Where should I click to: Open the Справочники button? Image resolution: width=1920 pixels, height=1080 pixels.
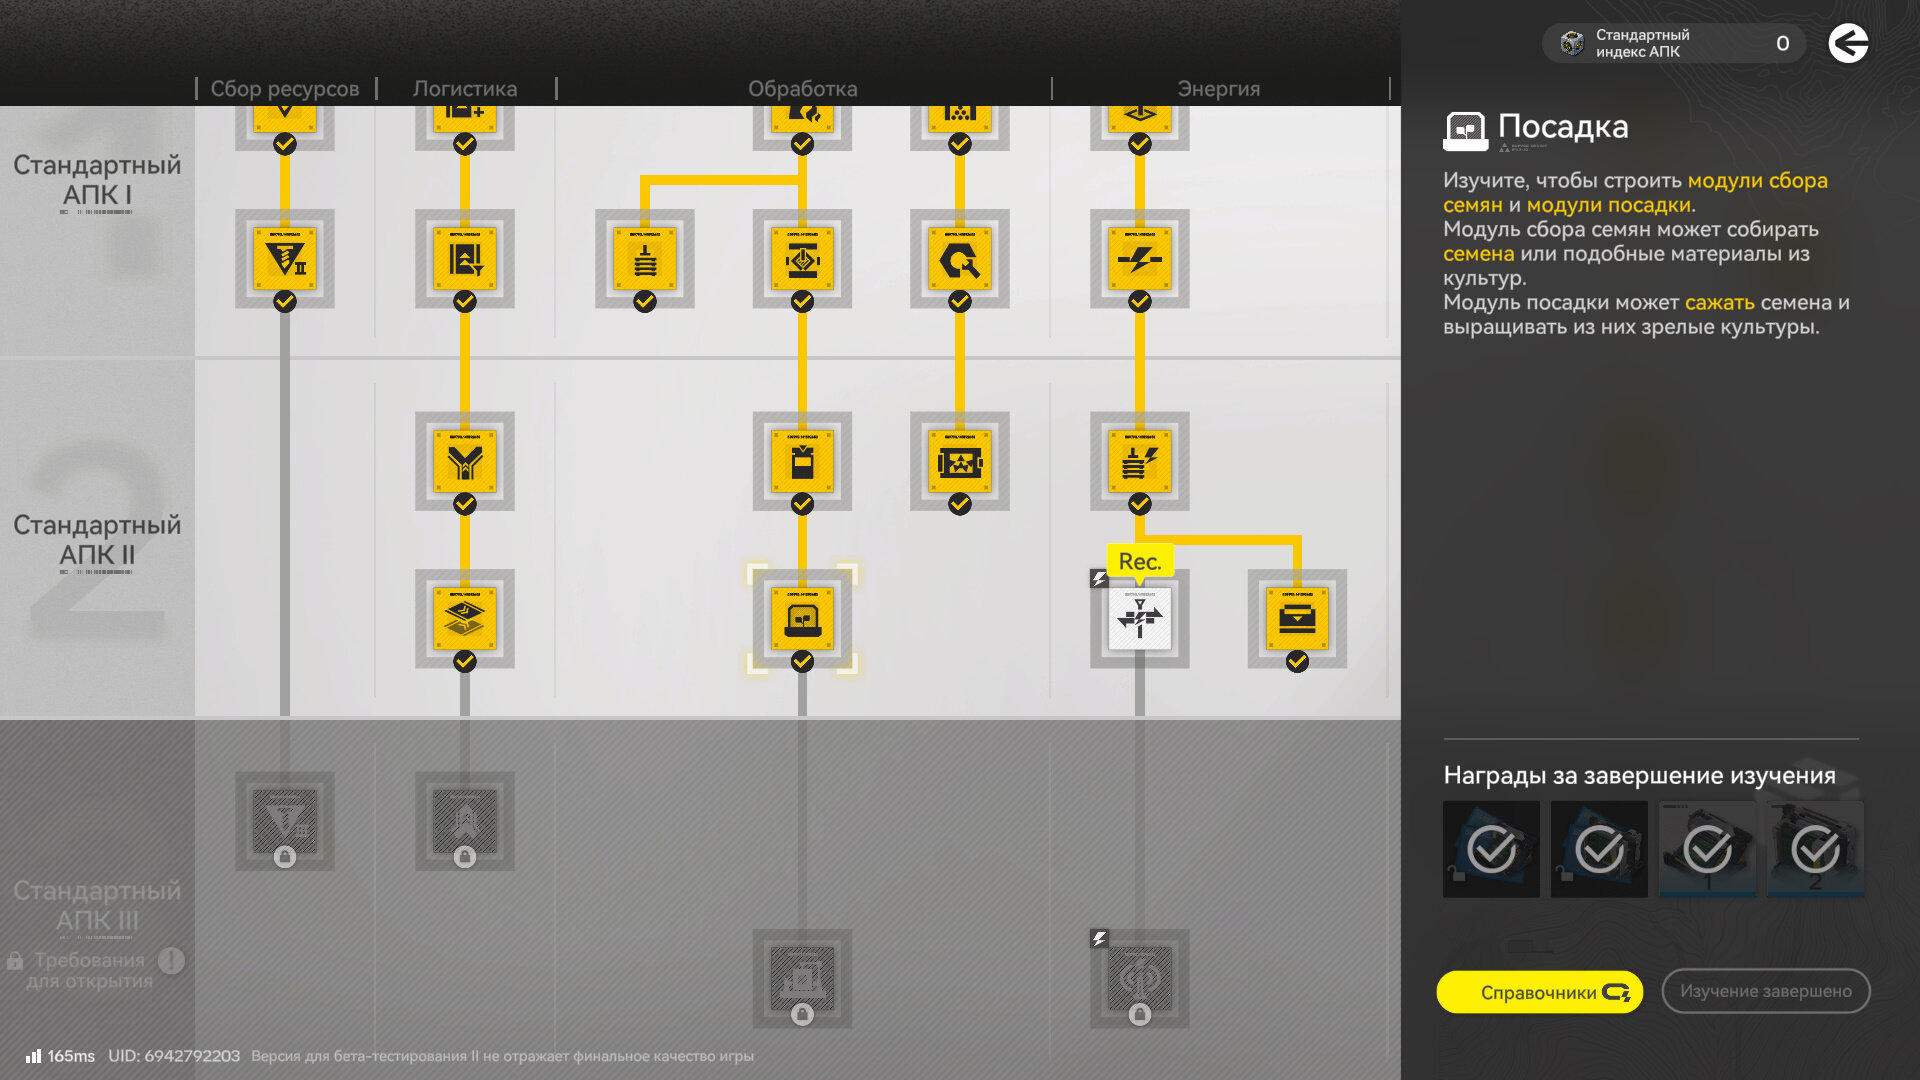click(1539, 992)
